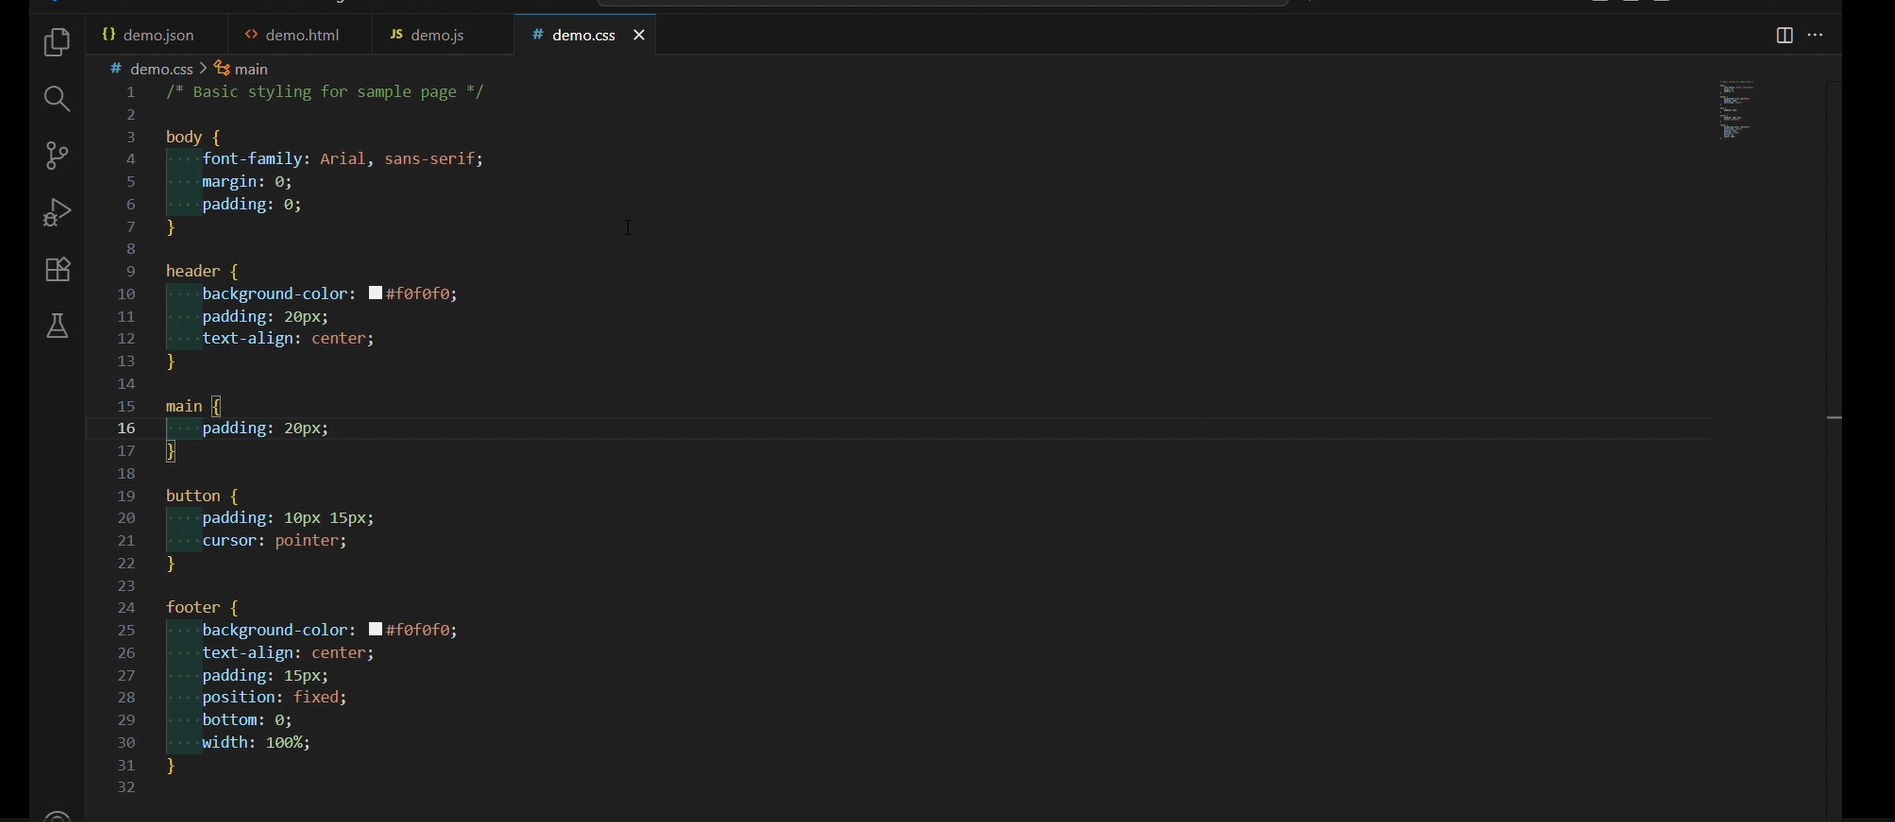This screenshot has width=1895, height=822.
Task: Open the More Actions ellipsis menu
Action: pyautogui.click(x=1816, y=35)
